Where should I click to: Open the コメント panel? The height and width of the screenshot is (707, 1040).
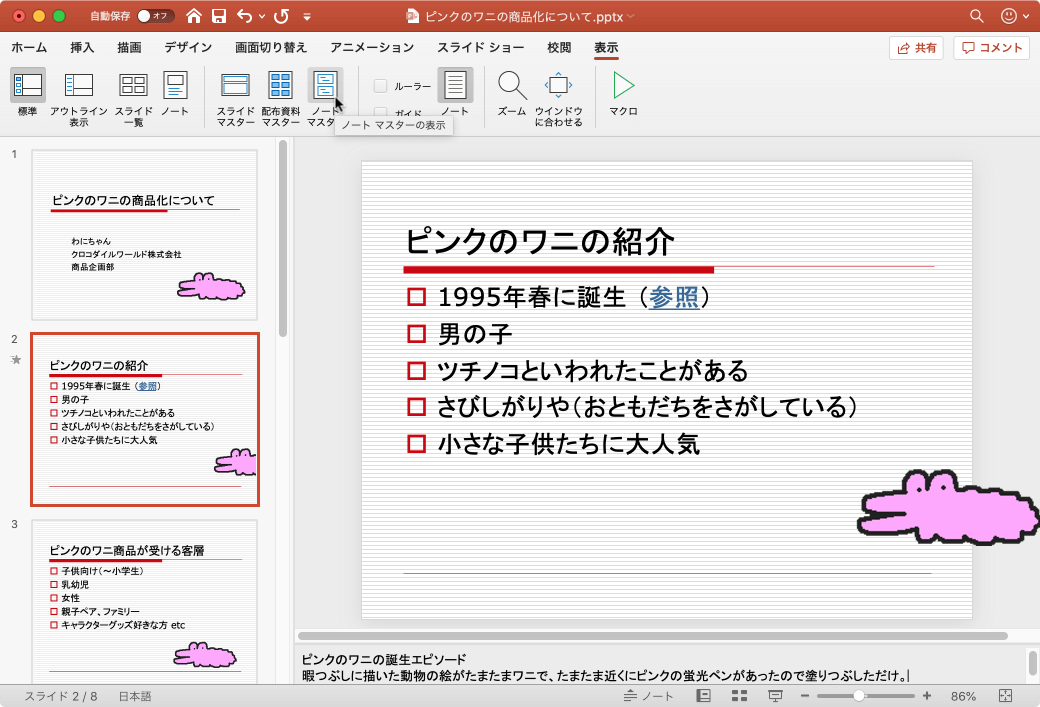point(991,47)
